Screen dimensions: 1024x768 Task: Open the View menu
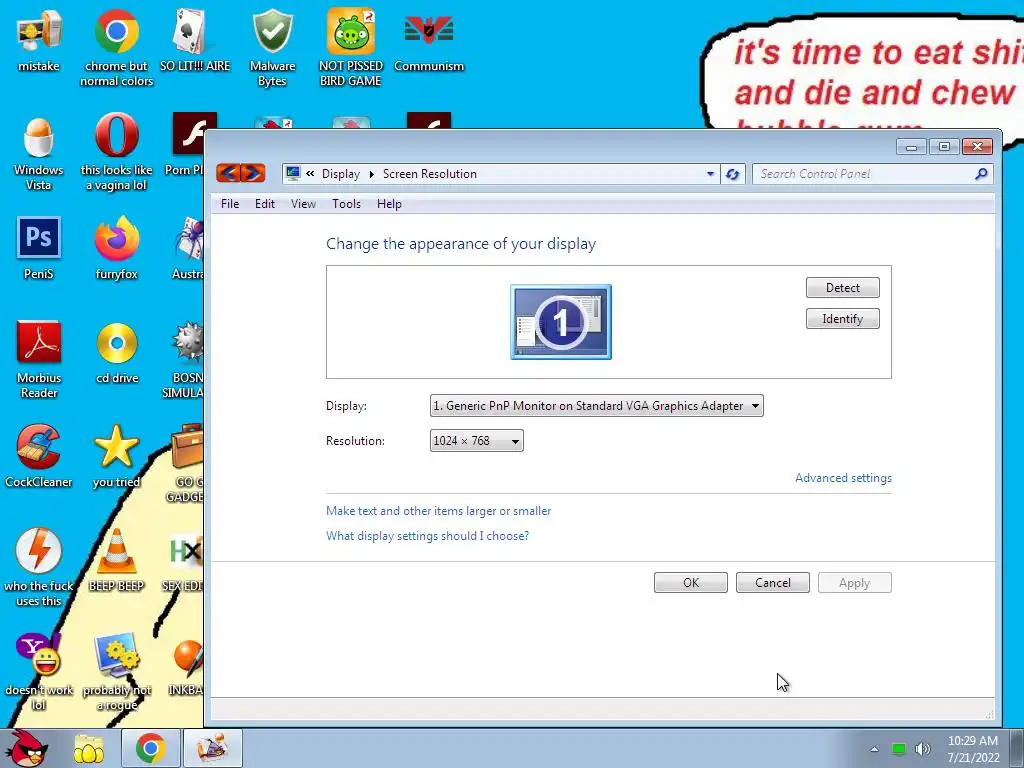[303, 204]
